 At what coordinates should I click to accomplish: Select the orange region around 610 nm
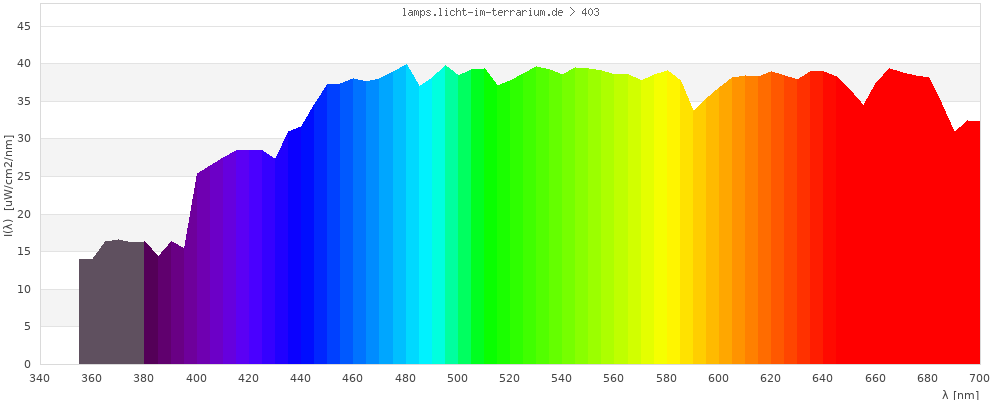coord(745,230)
